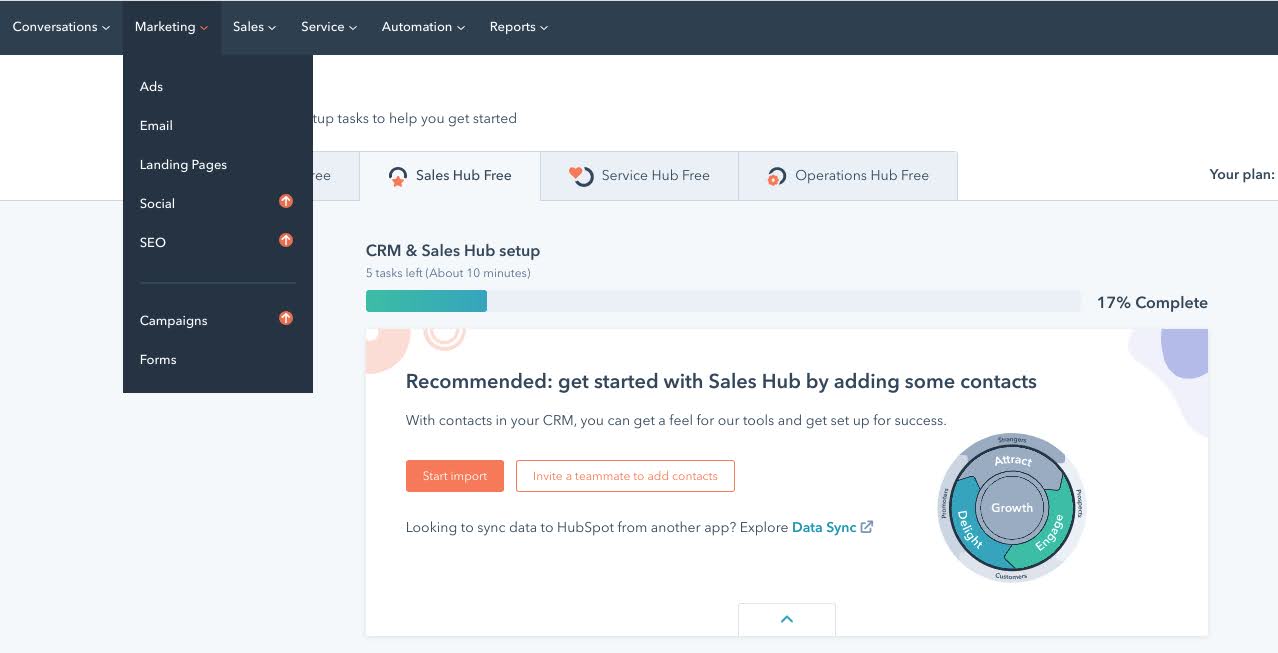Click the Engage segment of the flywheel
The height and width of the screenshot is (653, 1278).
(x=1050, y=533)
